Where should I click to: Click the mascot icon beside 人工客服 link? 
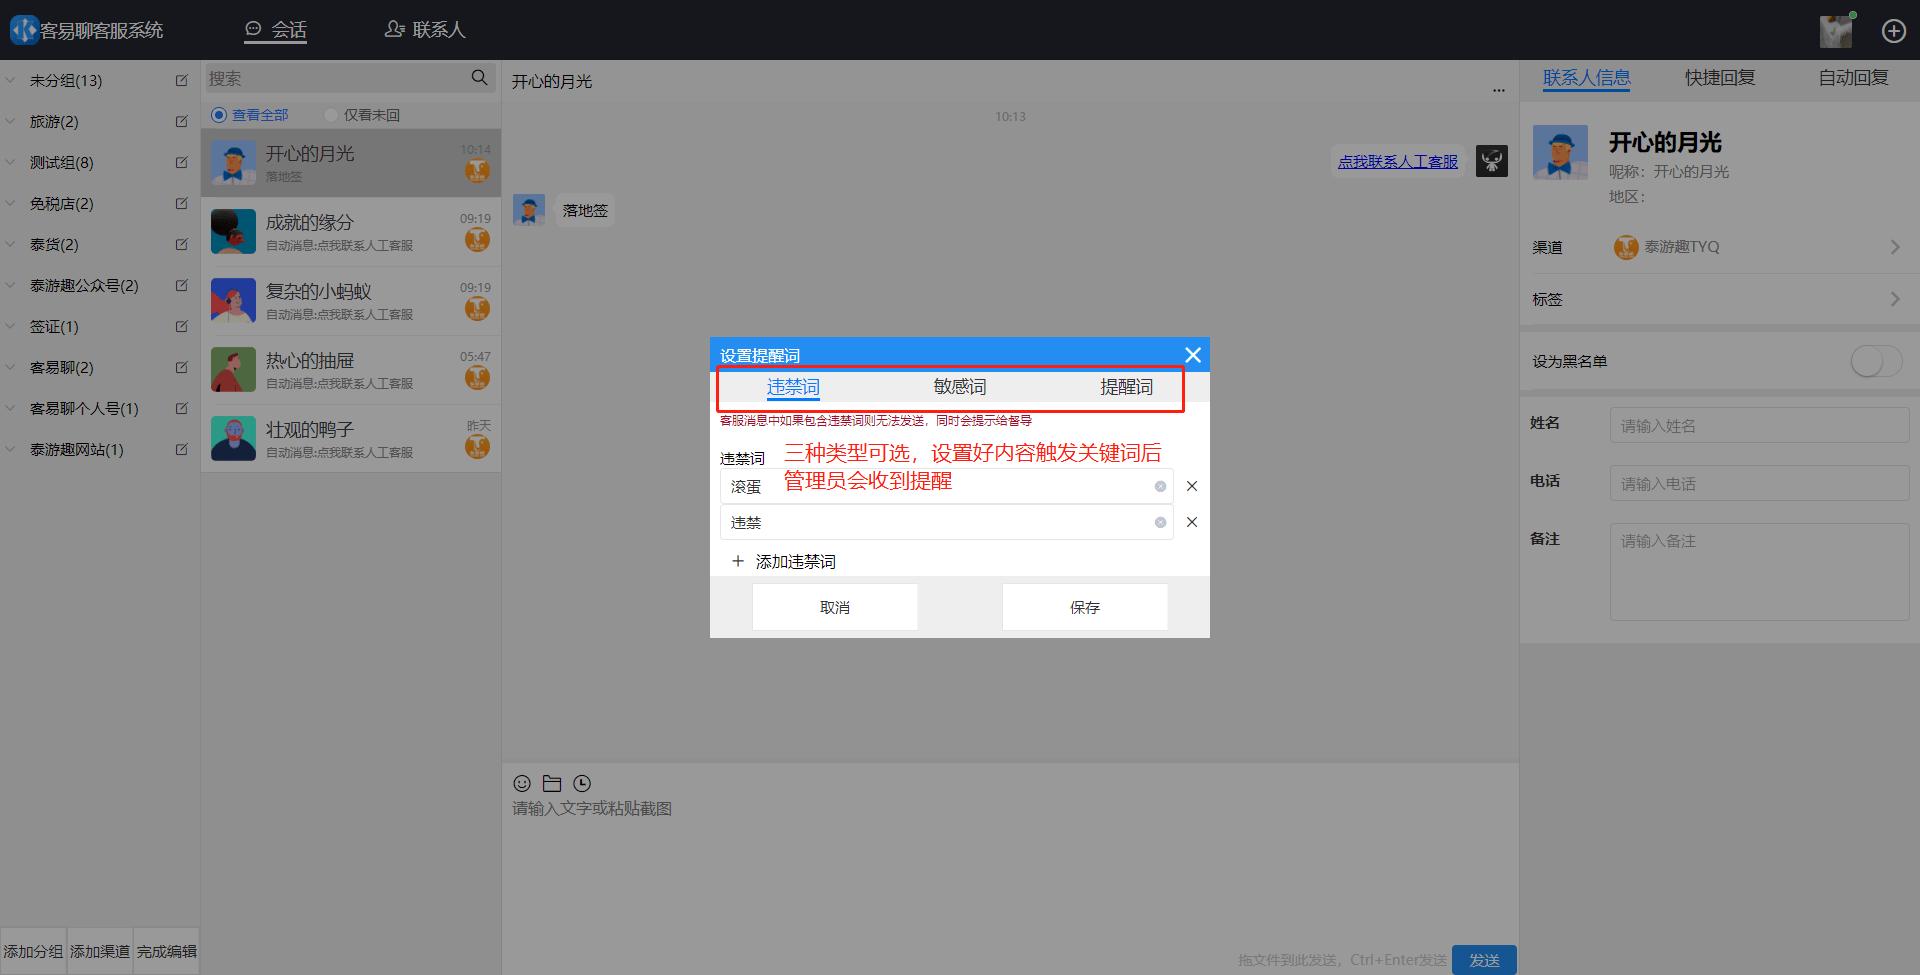click(1491, 160)
